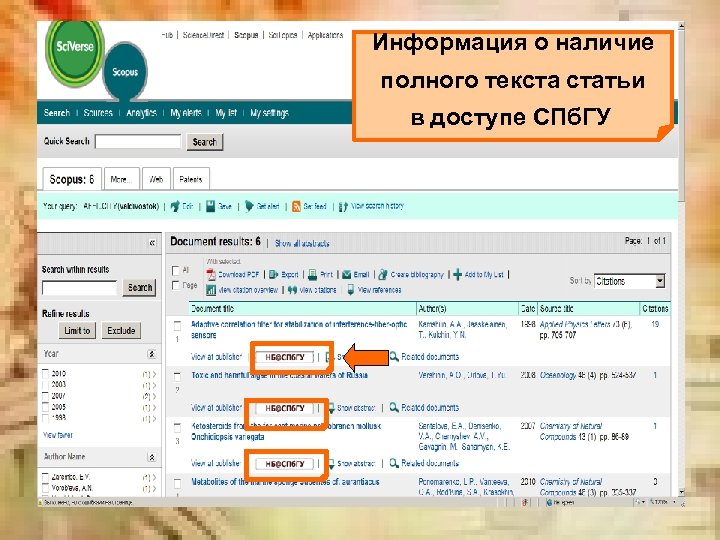This screenshot has width=720, height=540.
Task: Click the Quick Search button
Action: 204,142
